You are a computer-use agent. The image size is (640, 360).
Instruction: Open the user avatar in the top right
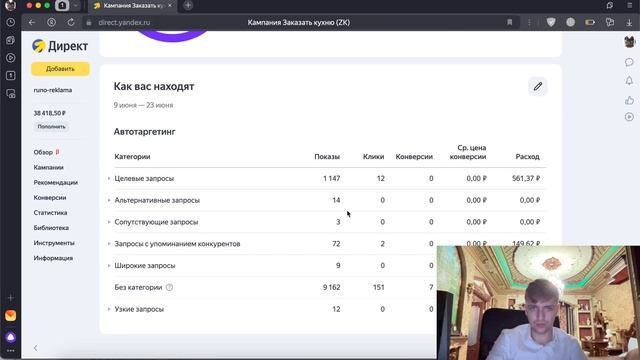[629, 42]
